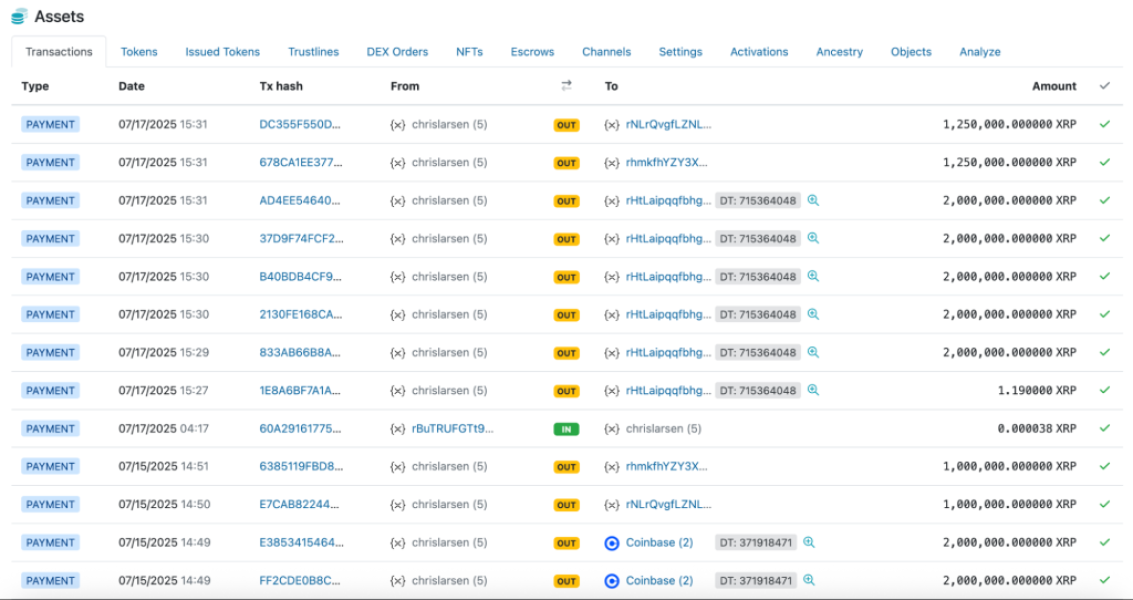
Task: Click magnifier icon beside DT tag in AD4EE54640 row
Action: (813, 201)
